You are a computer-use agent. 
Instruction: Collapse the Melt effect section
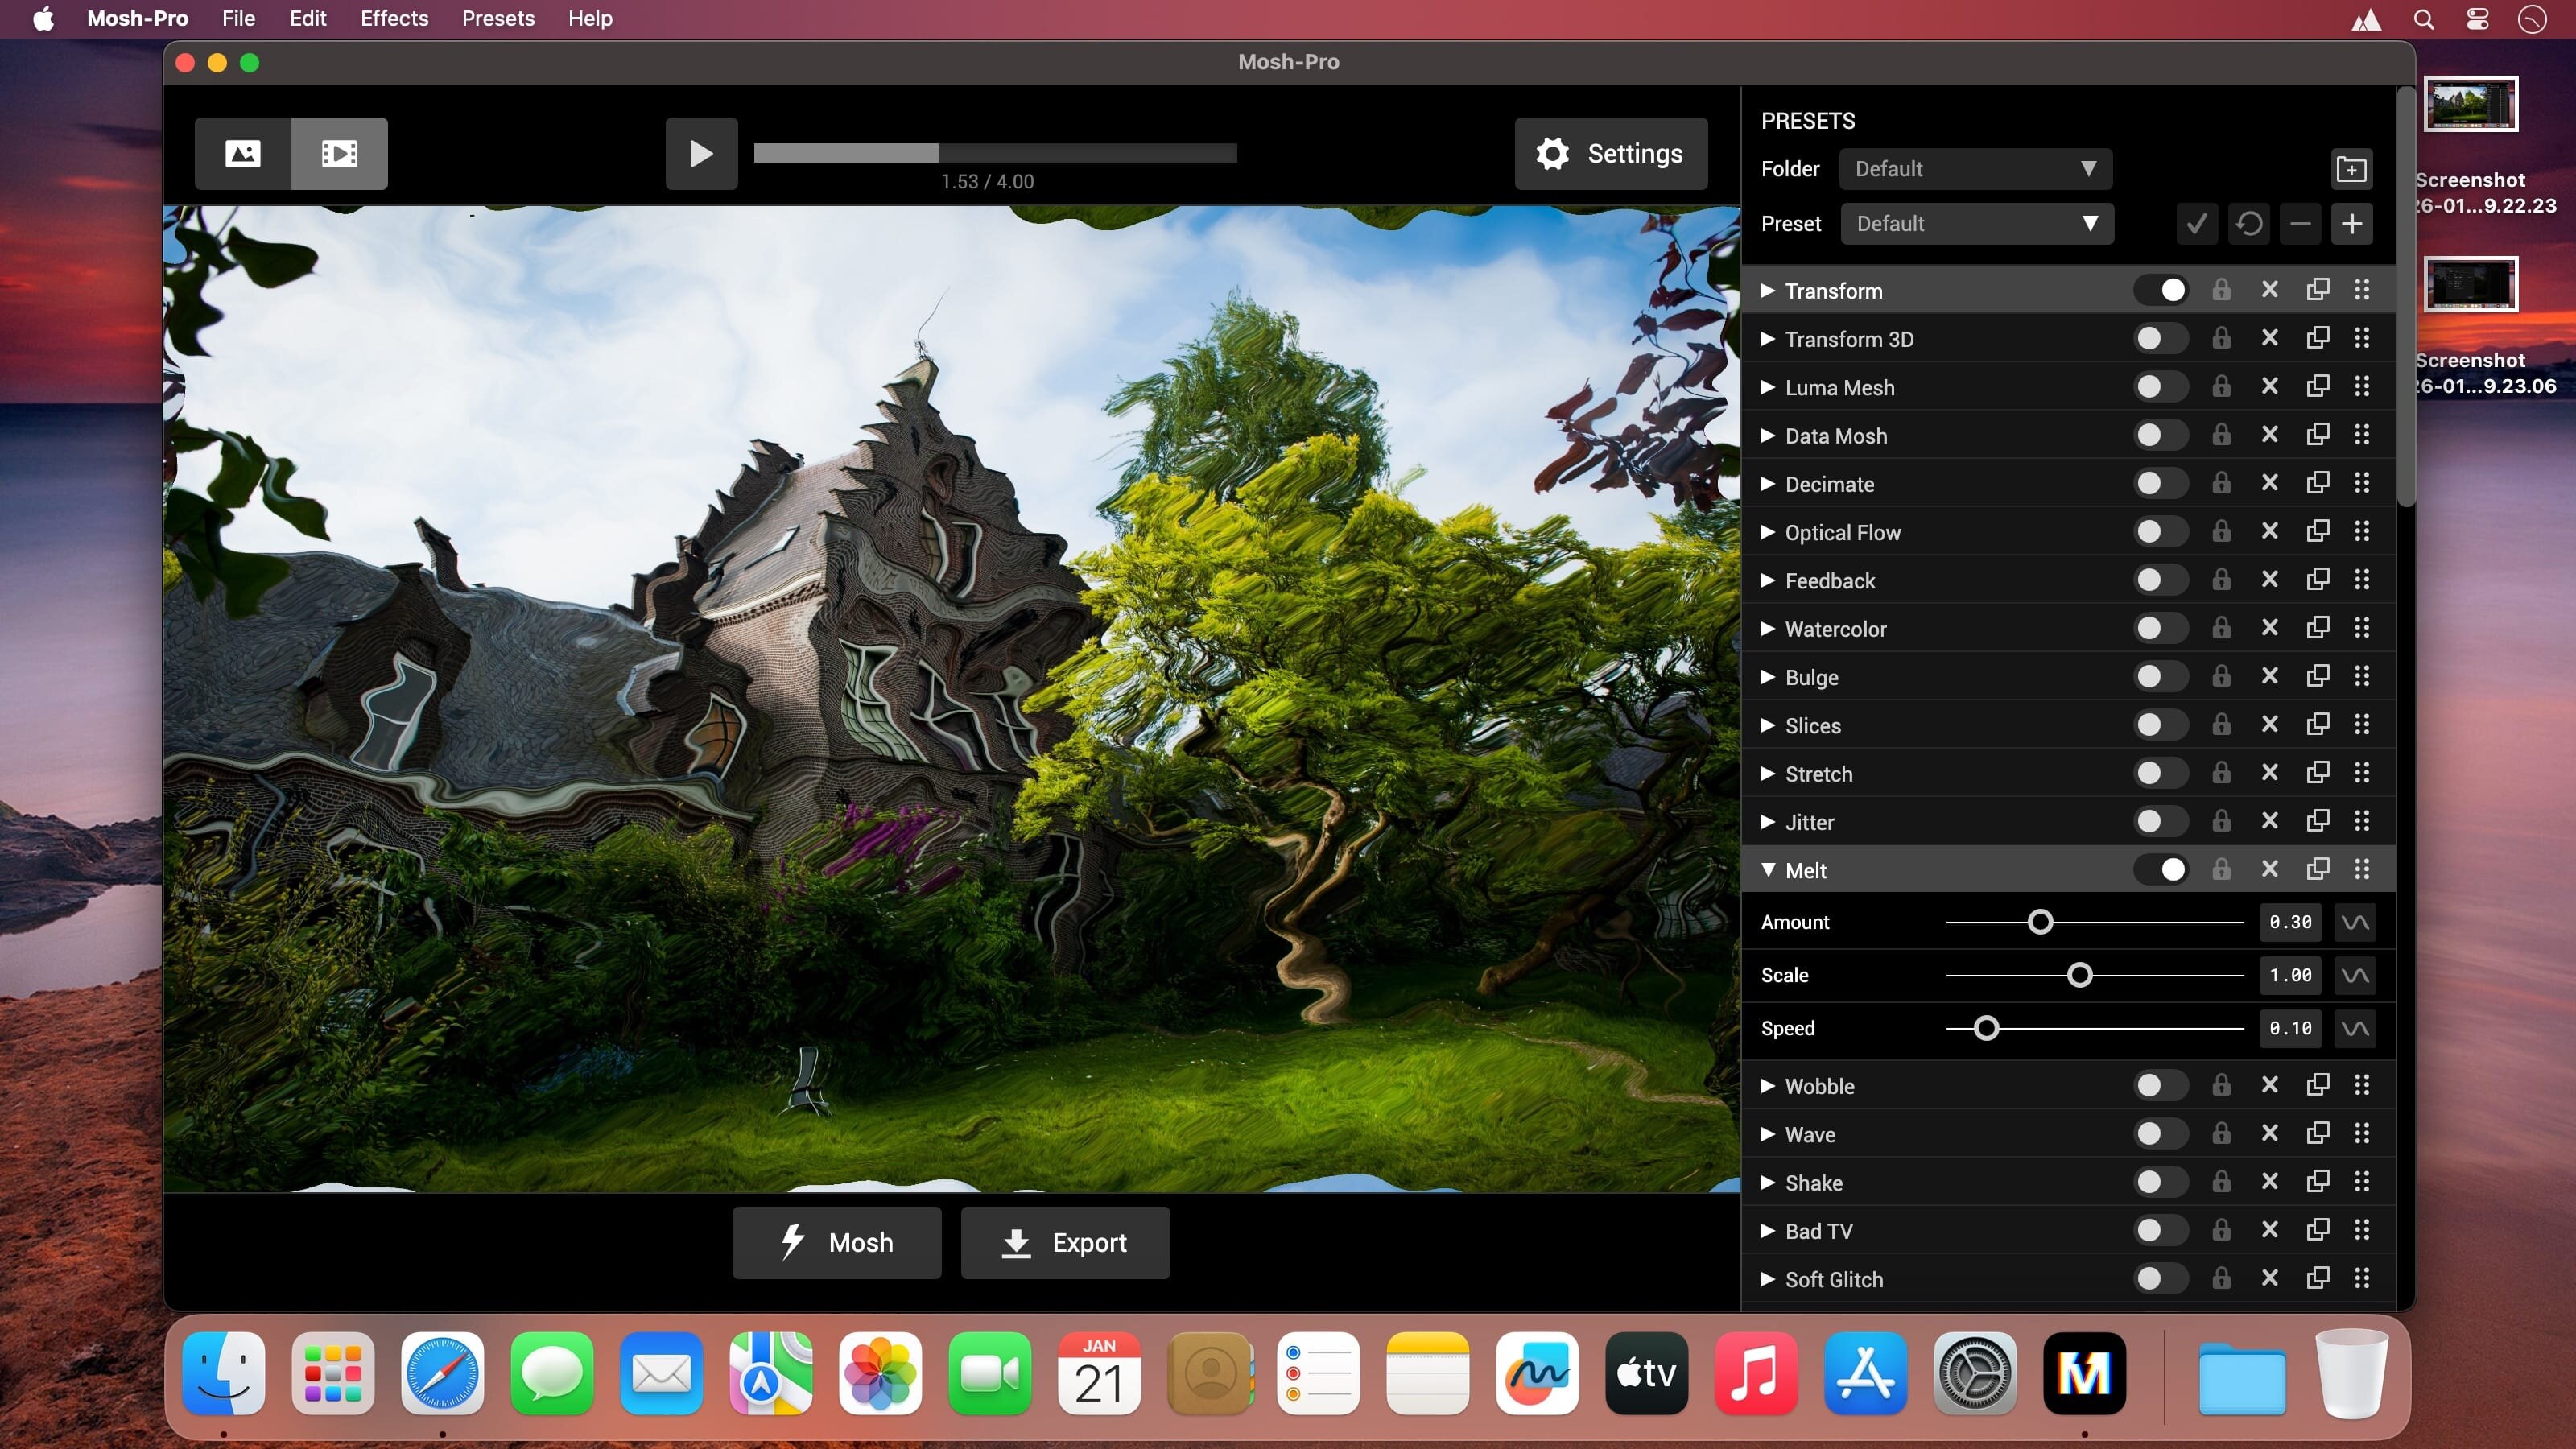(x=1768, y=870)
